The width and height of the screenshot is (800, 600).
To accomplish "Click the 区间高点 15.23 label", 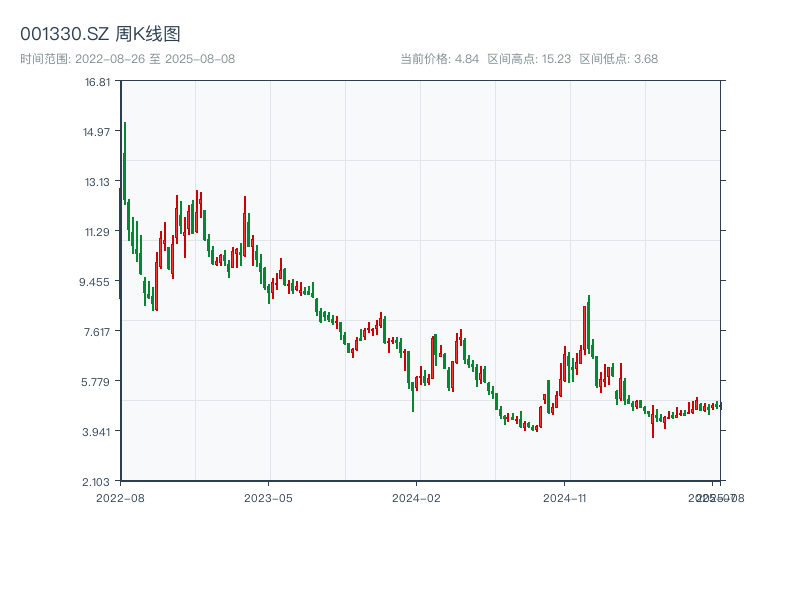I will (529, 59).
